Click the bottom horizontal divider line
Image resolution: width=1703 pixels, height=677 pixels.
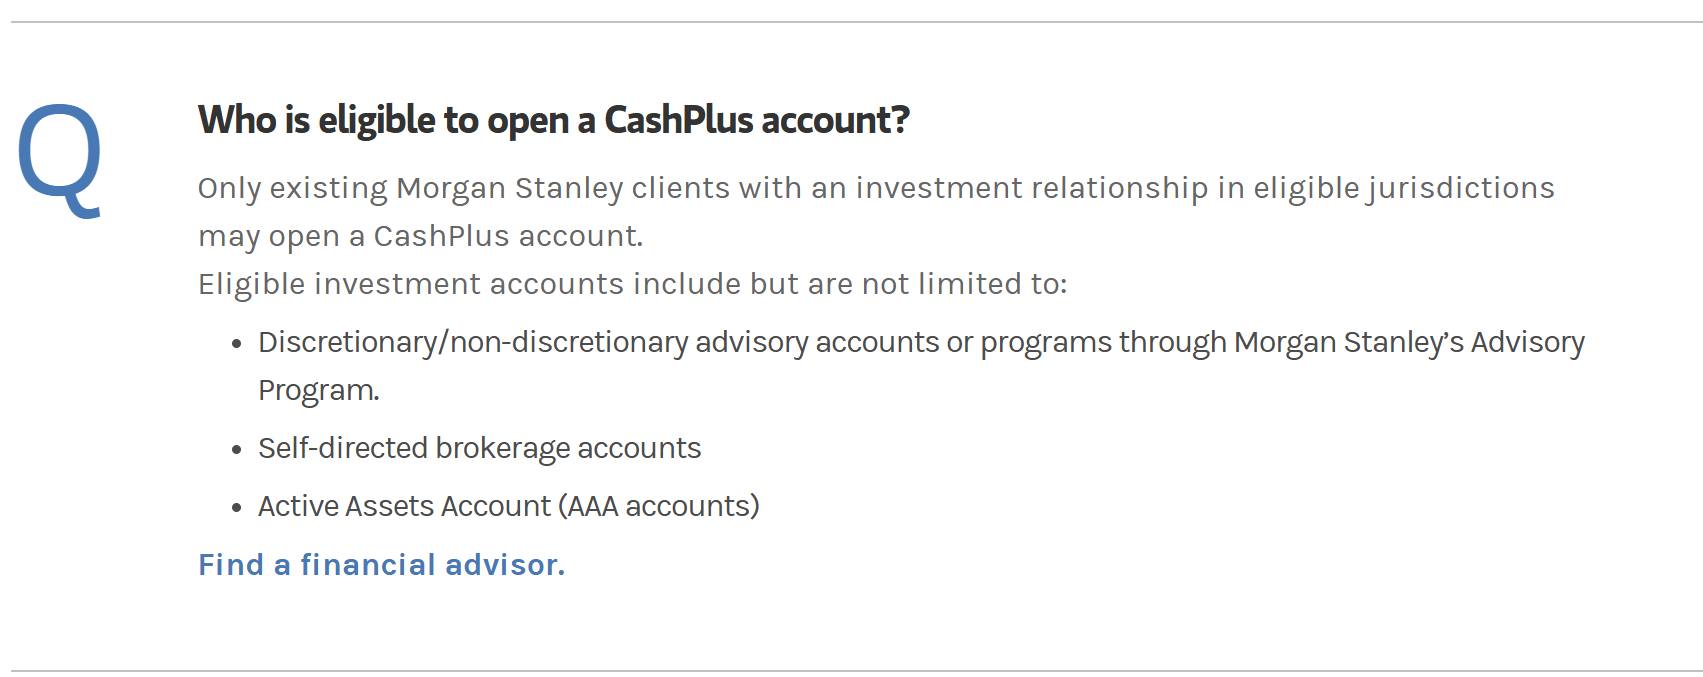[x=851, y=670]
